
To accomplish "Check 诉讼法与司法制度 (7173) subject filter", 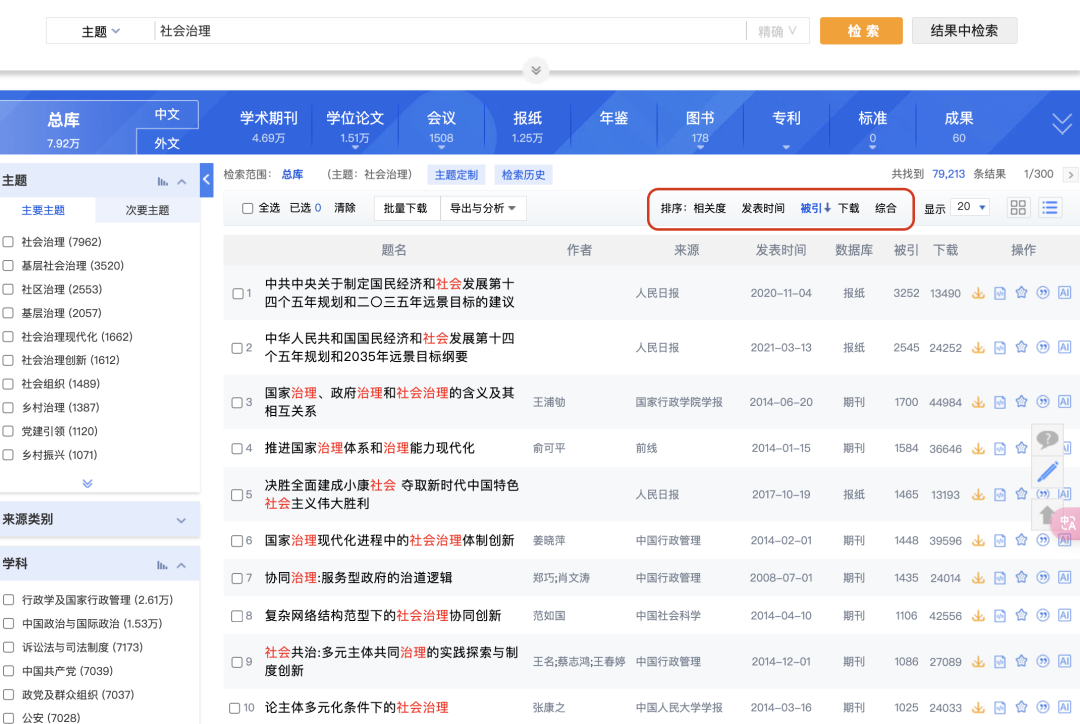I will [x=8, y=647].
